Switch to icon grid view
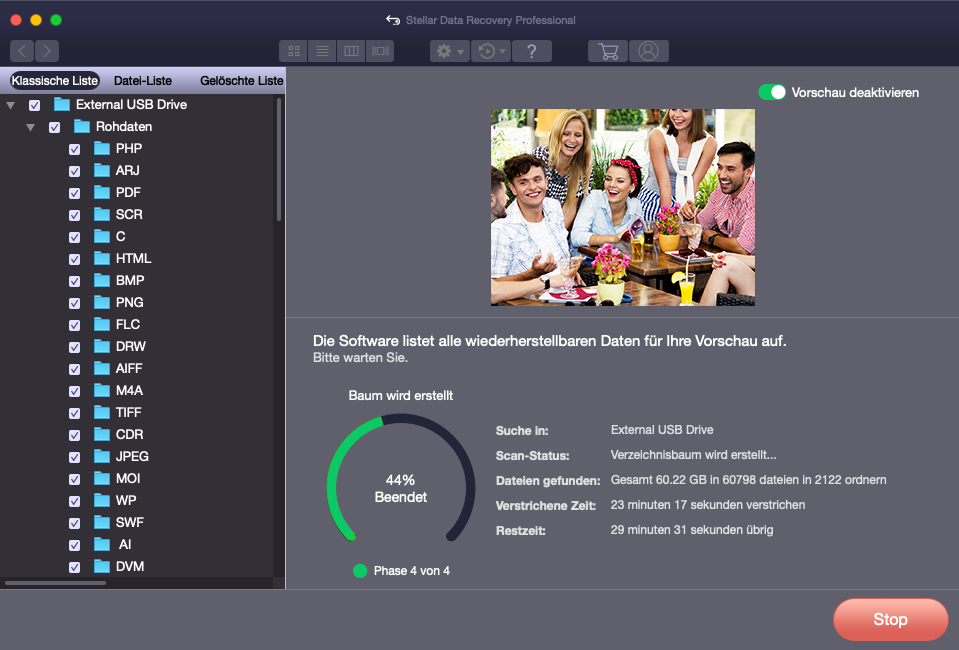 294,51
